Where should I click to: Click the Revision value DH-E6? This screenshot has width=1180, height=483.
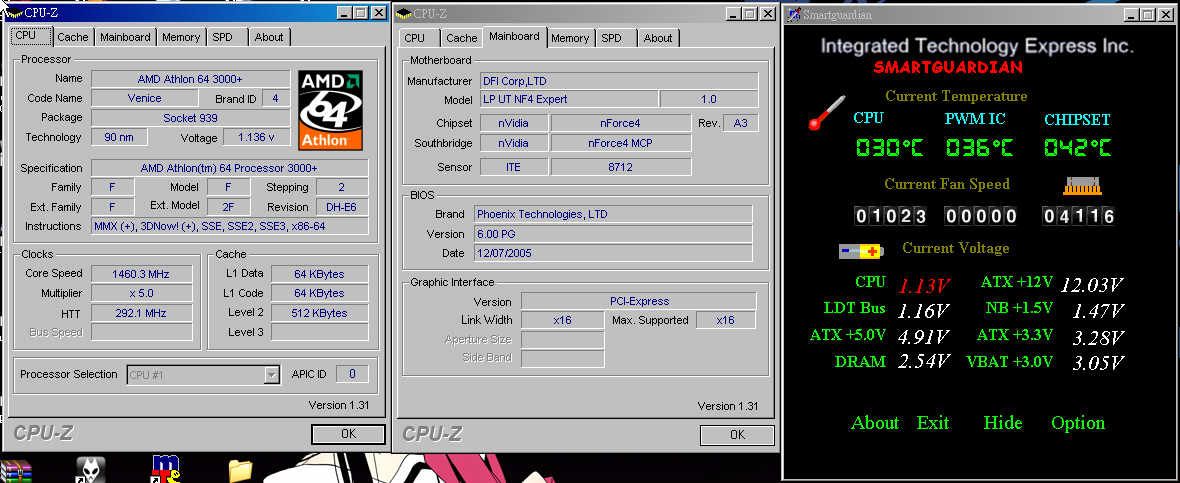tap(342, 207)
